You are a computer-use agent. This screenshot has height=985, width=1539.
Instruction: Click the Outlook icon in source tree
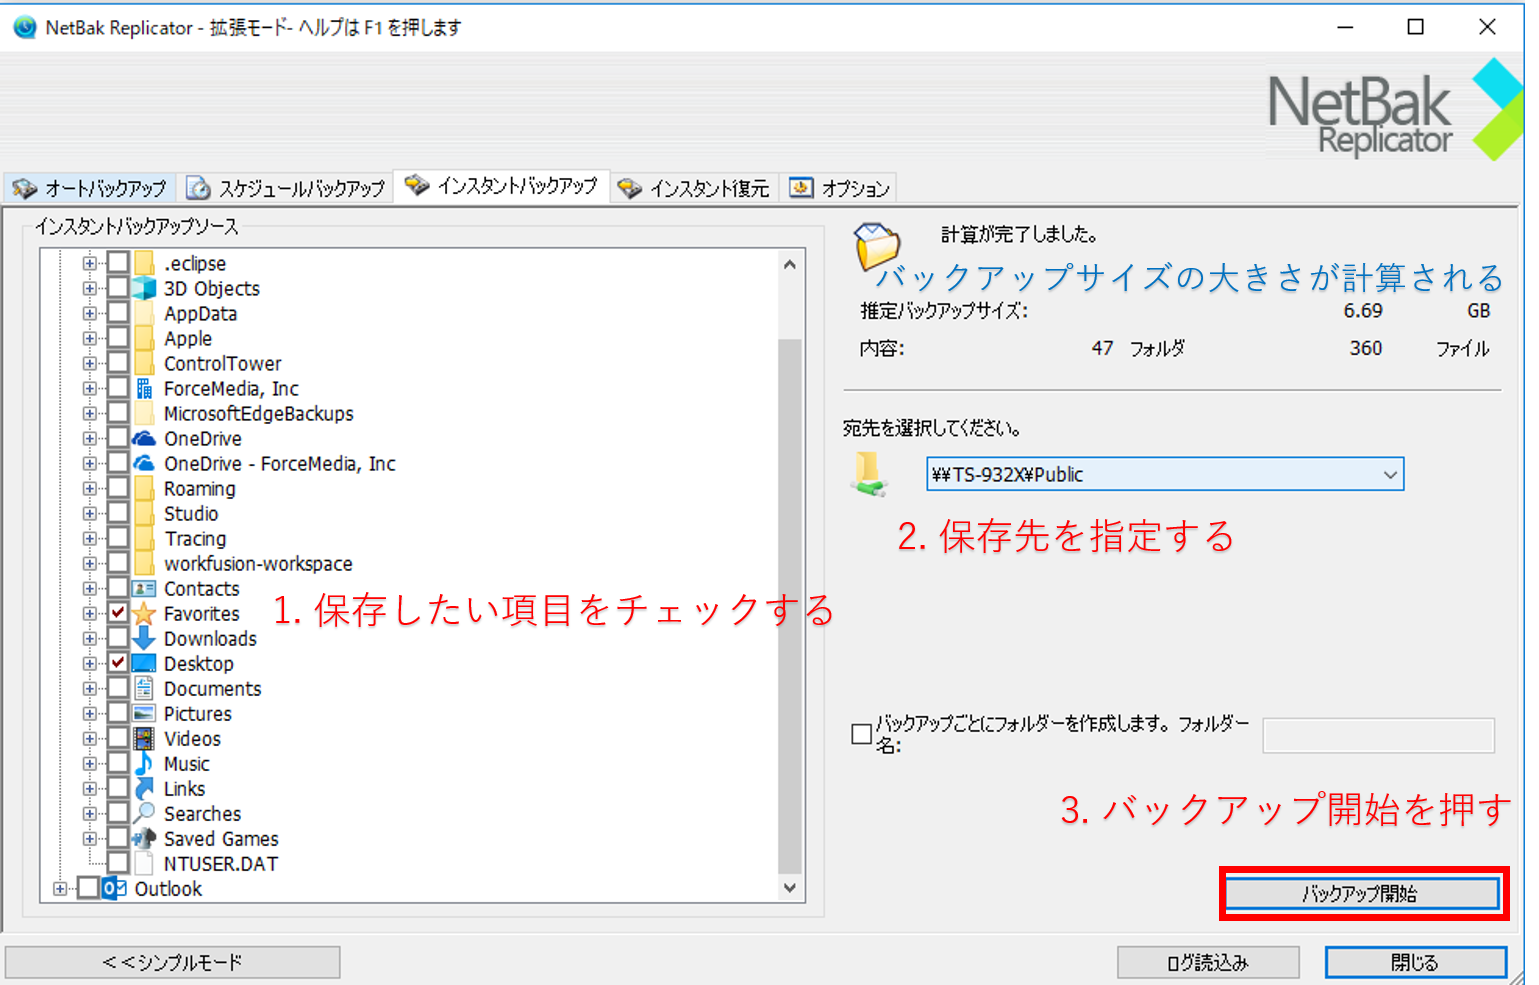[115, 889]
